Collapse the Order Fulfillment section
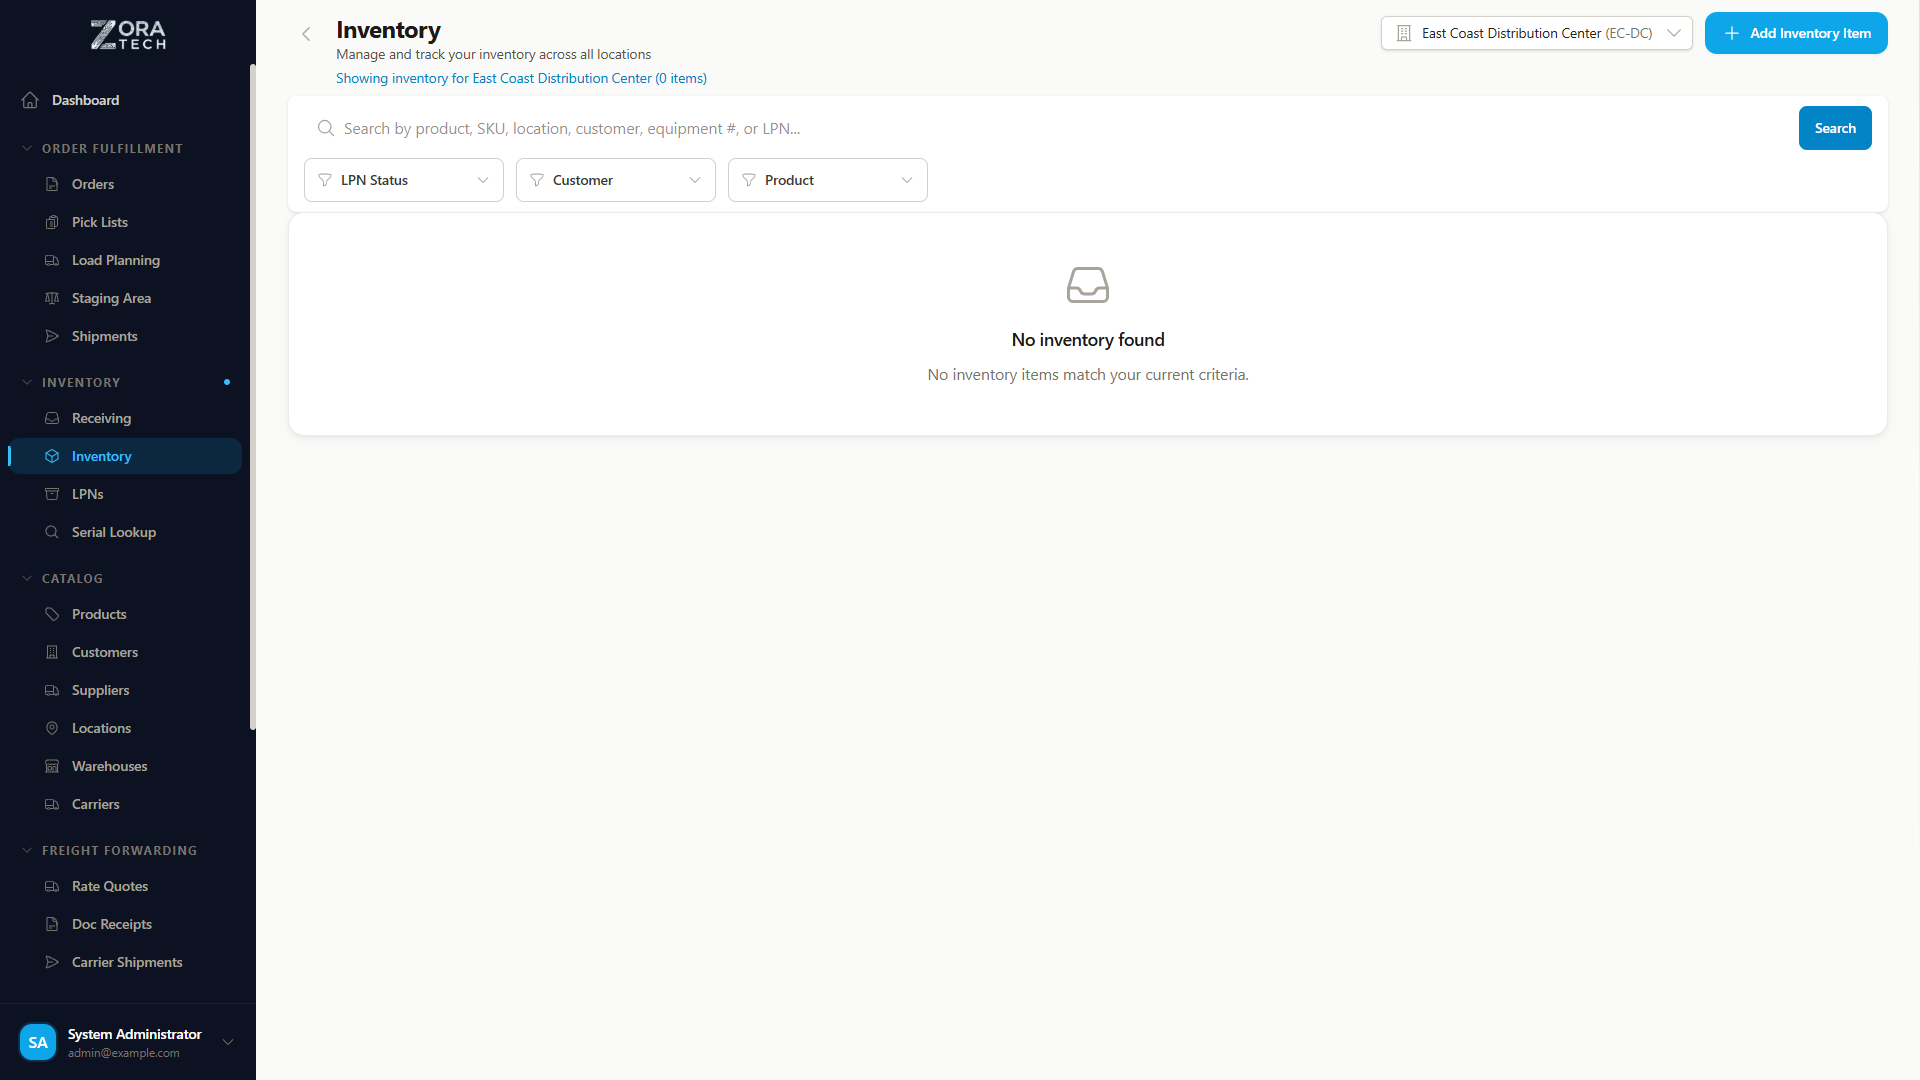 click(28, 148)
